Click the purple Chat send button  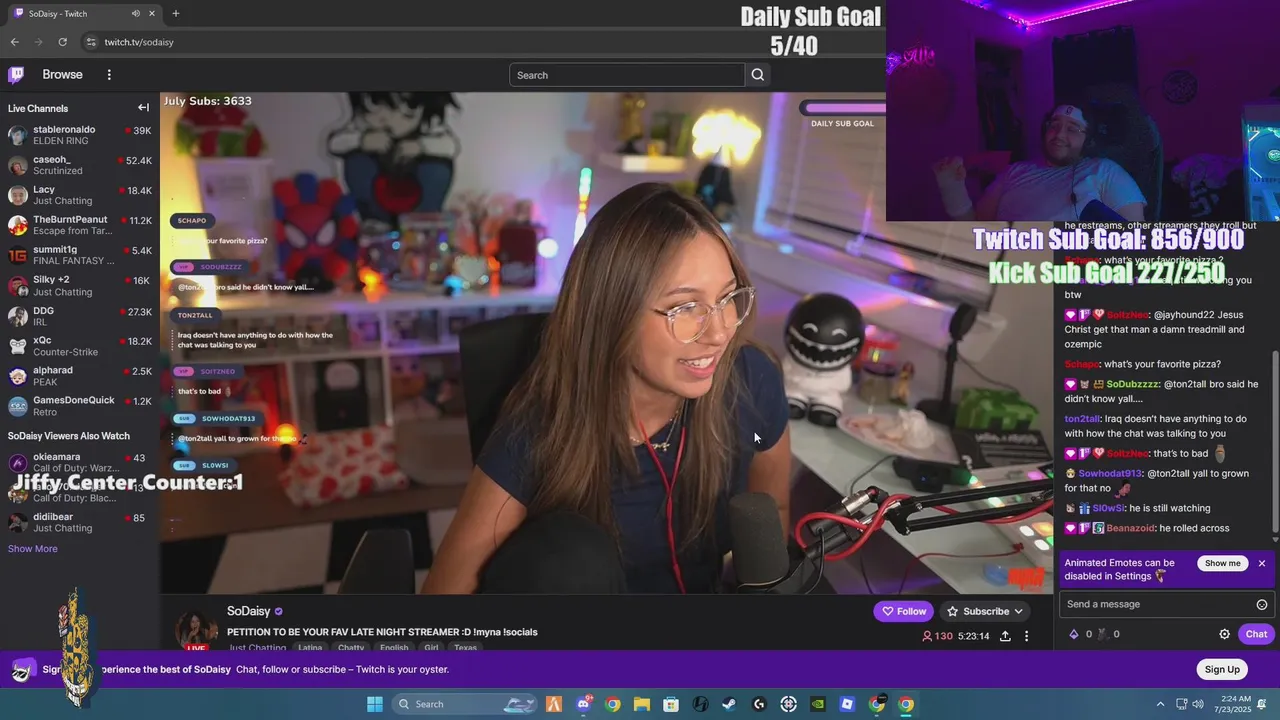(1256, 634)
